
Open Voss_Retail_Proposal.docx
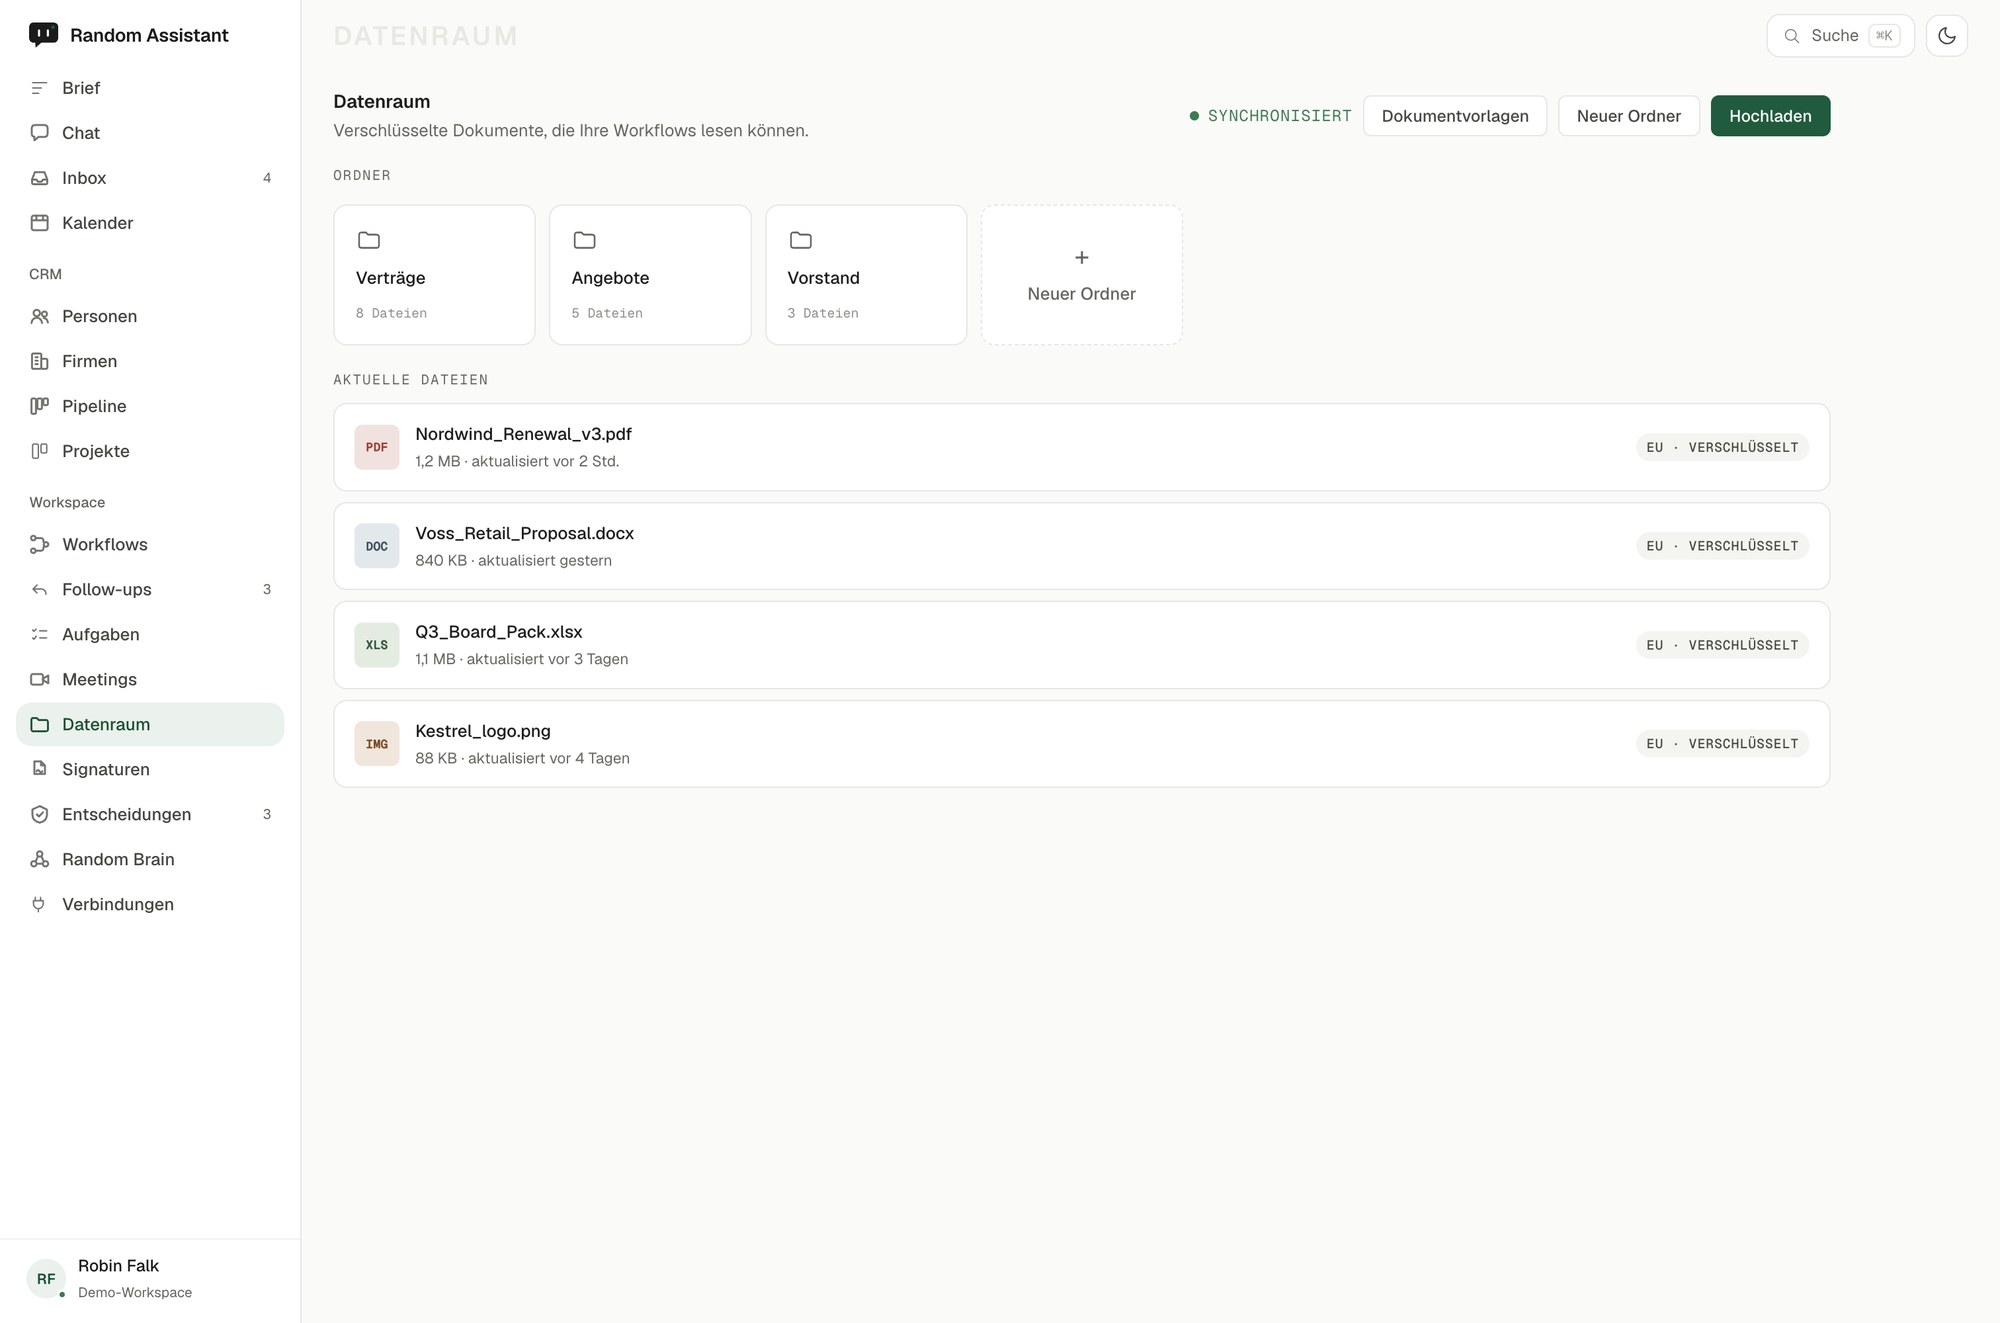(1081, 546)
